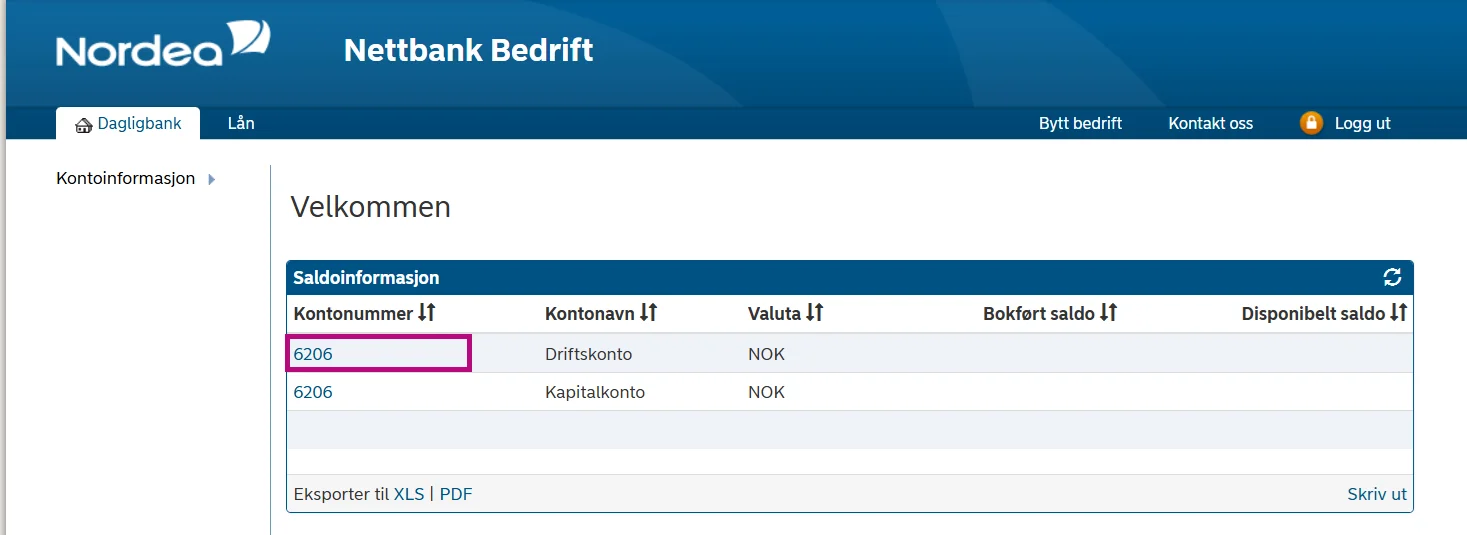Click the refresh icon in Saldoinformasjon header
Screen dimensions: 1467x535
click(1392, 277)
